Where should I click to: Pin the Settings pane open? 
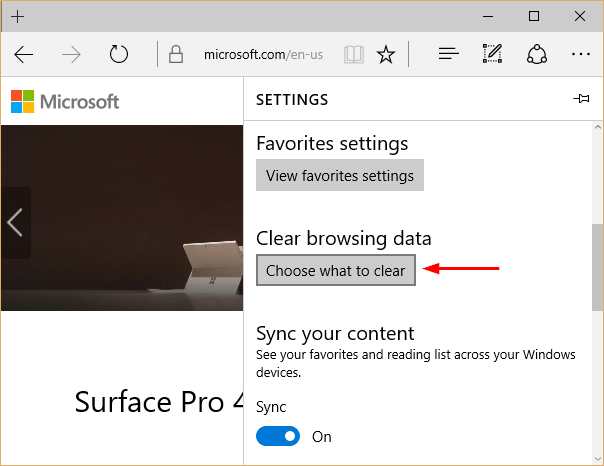[x=581, y=100]
